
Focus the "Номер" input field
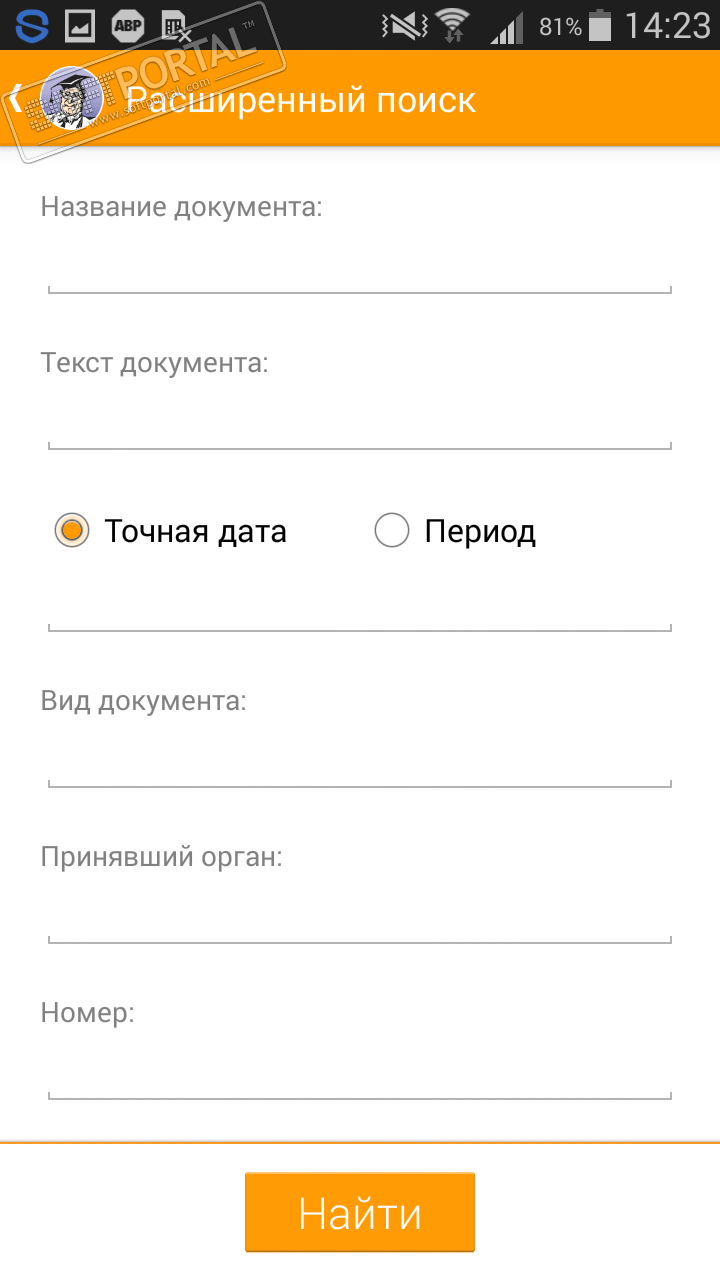360,1074
